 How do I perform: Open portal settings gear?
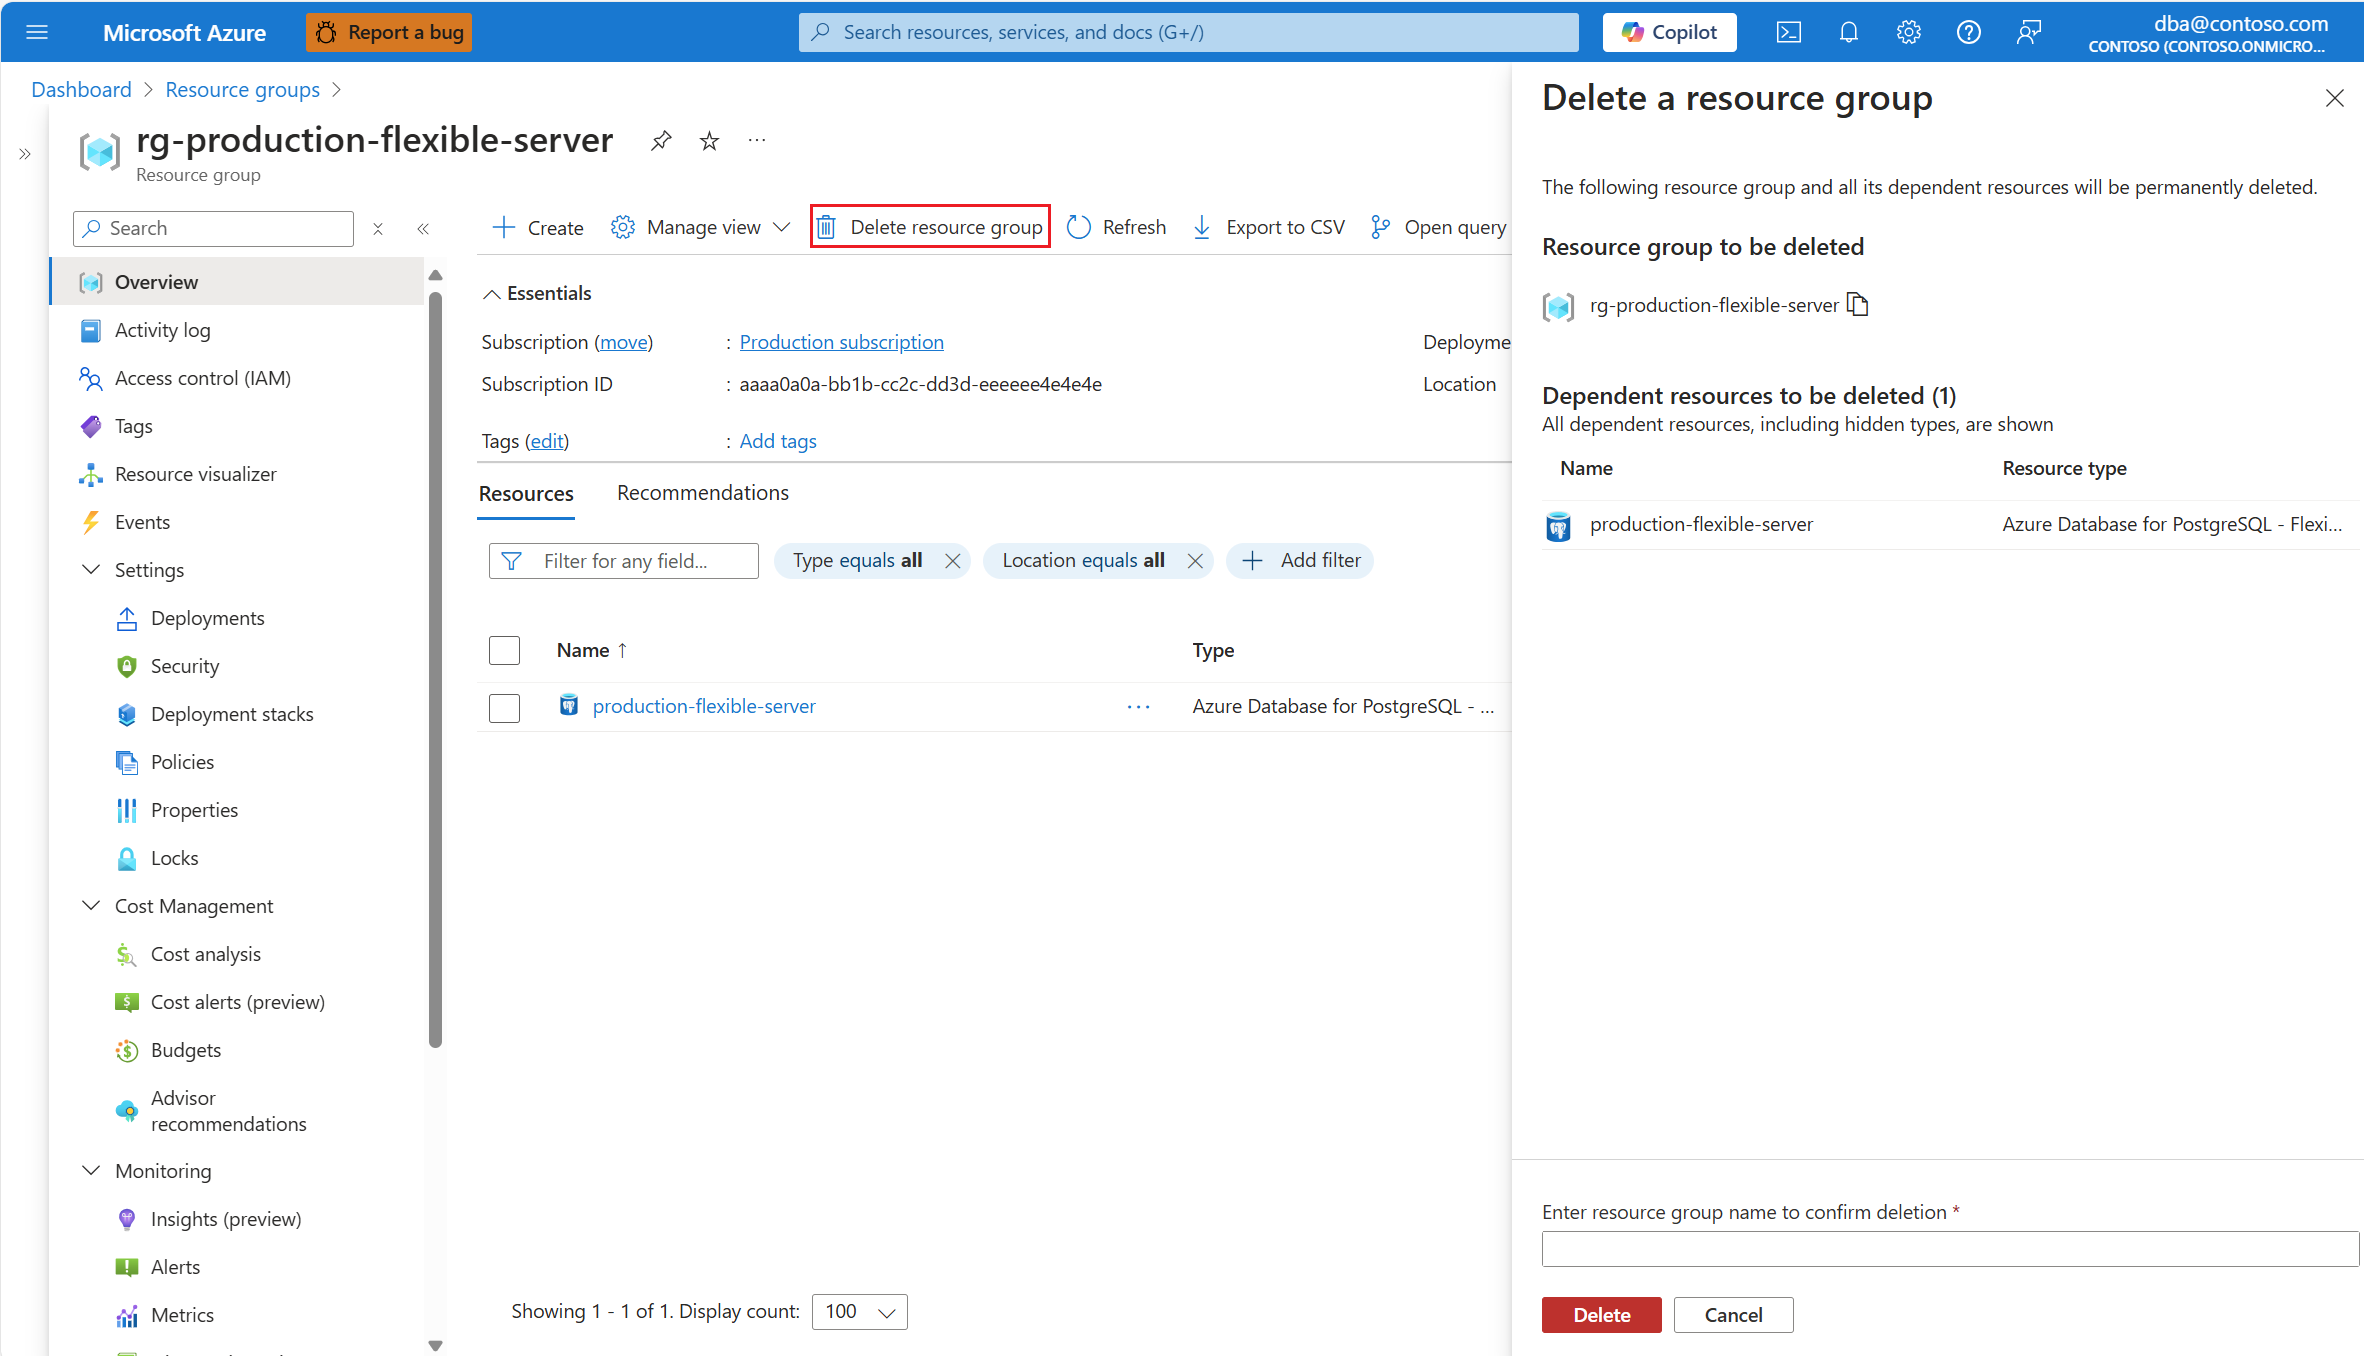(1909, 32)
